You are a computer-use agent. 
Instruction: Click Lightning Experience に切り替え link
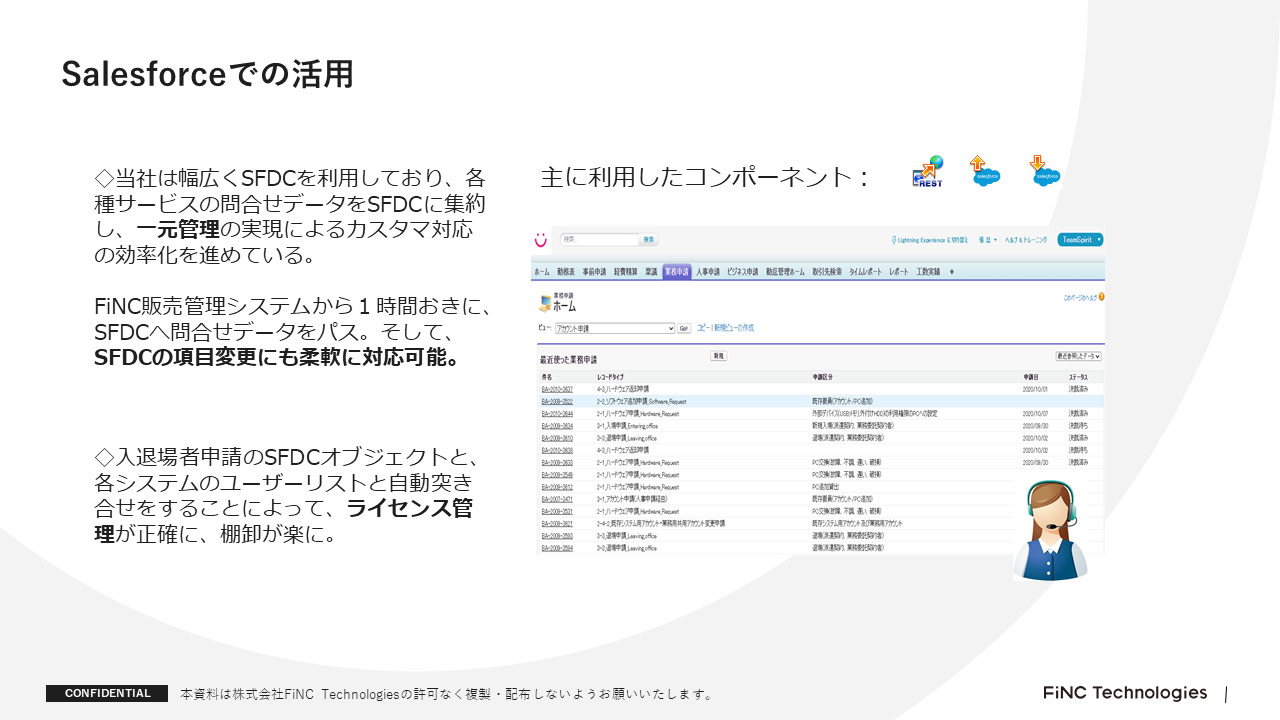pos(934,240)
